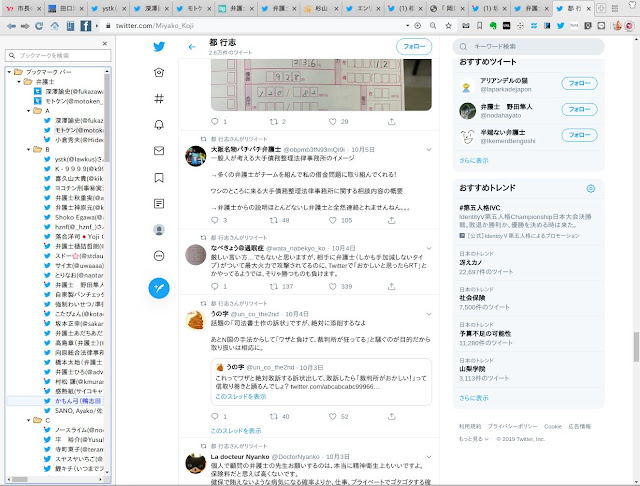Collapse the ブックマーク バー folder
640x486 pixels.
pyautogui.click(x=9, y=72)
